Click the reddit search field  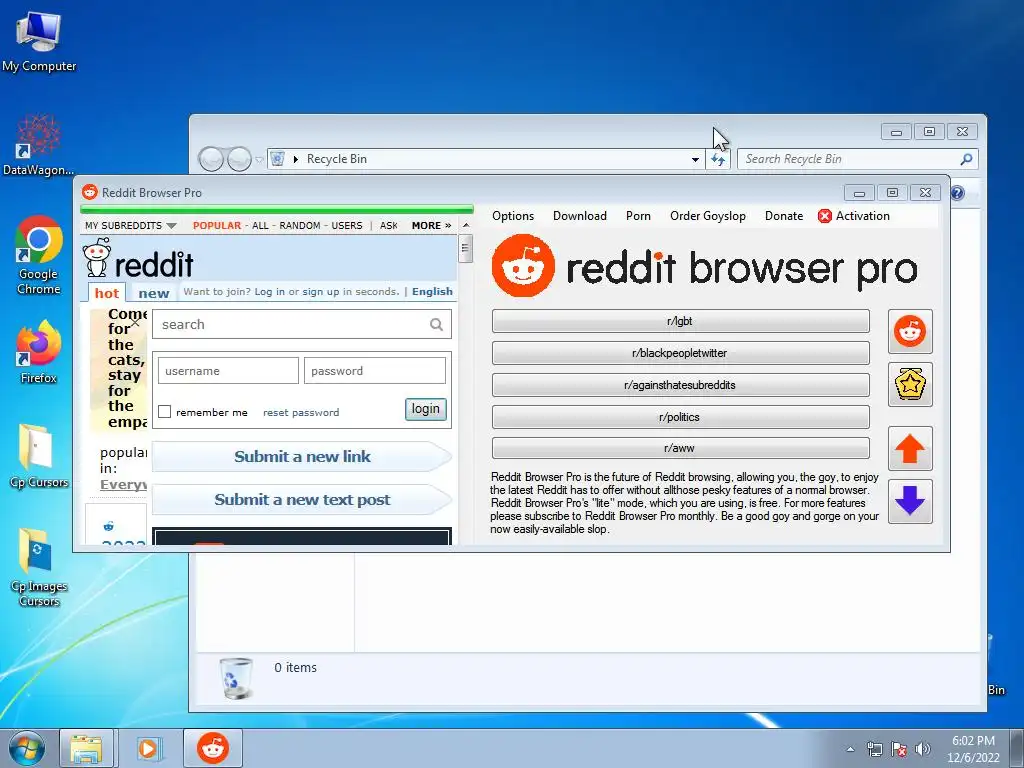(x=302, y=325)
